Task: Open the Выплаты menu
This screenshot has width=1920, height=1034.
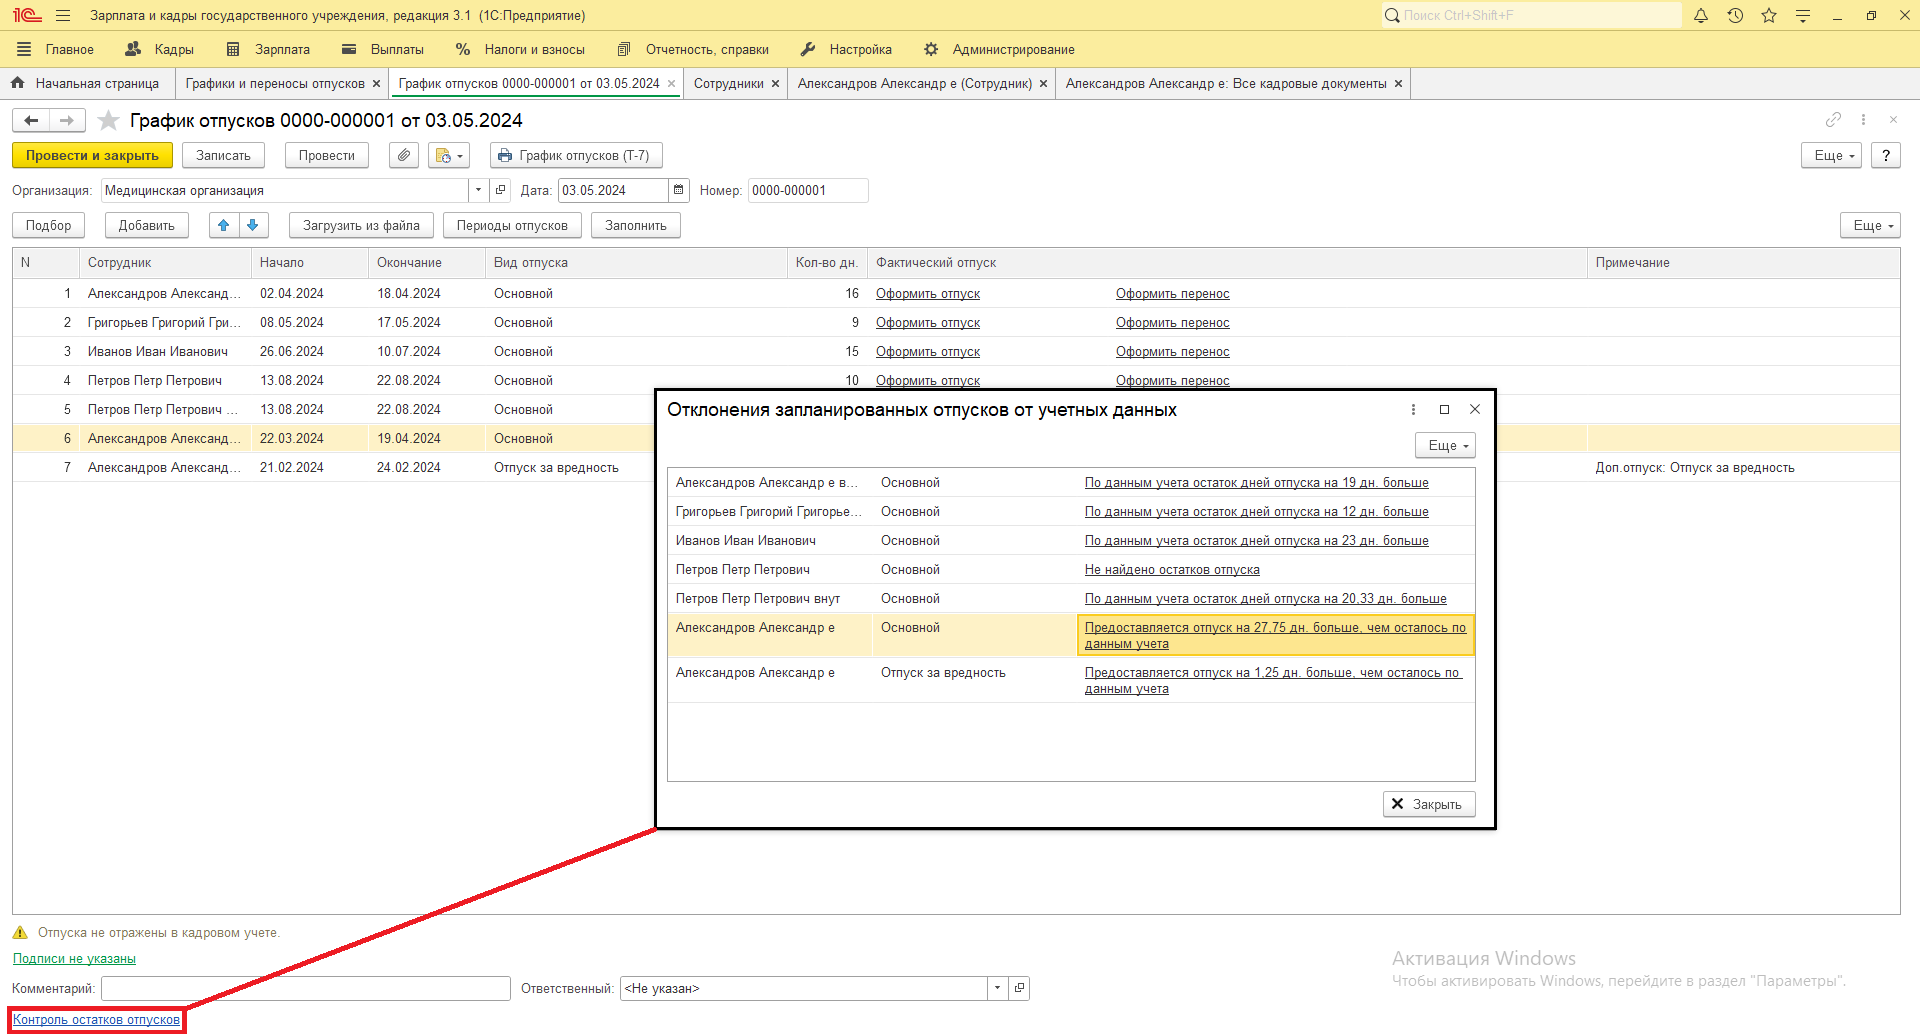Action: (x=383, y=50)
